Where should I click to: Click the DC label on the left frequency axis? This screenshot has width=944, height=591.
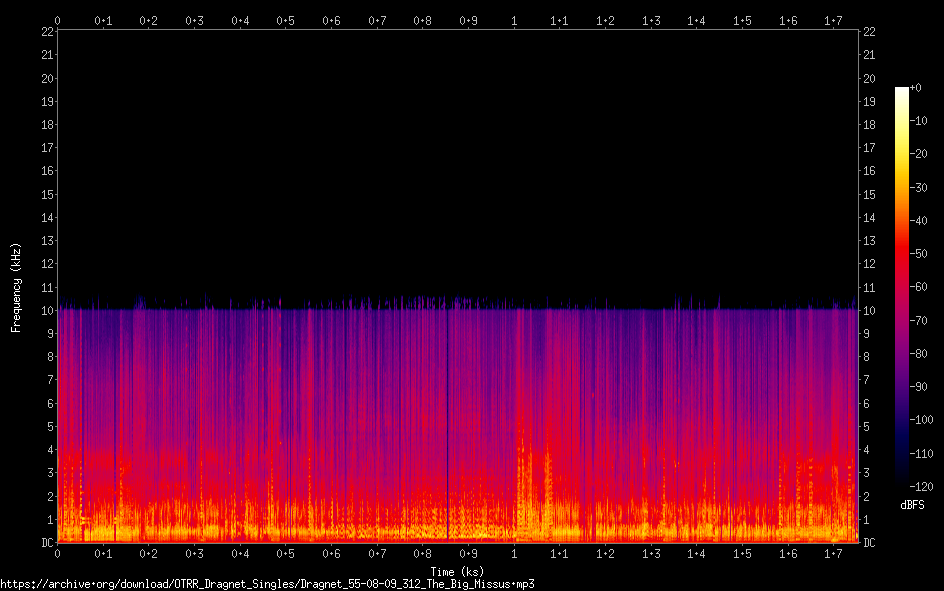45,543
